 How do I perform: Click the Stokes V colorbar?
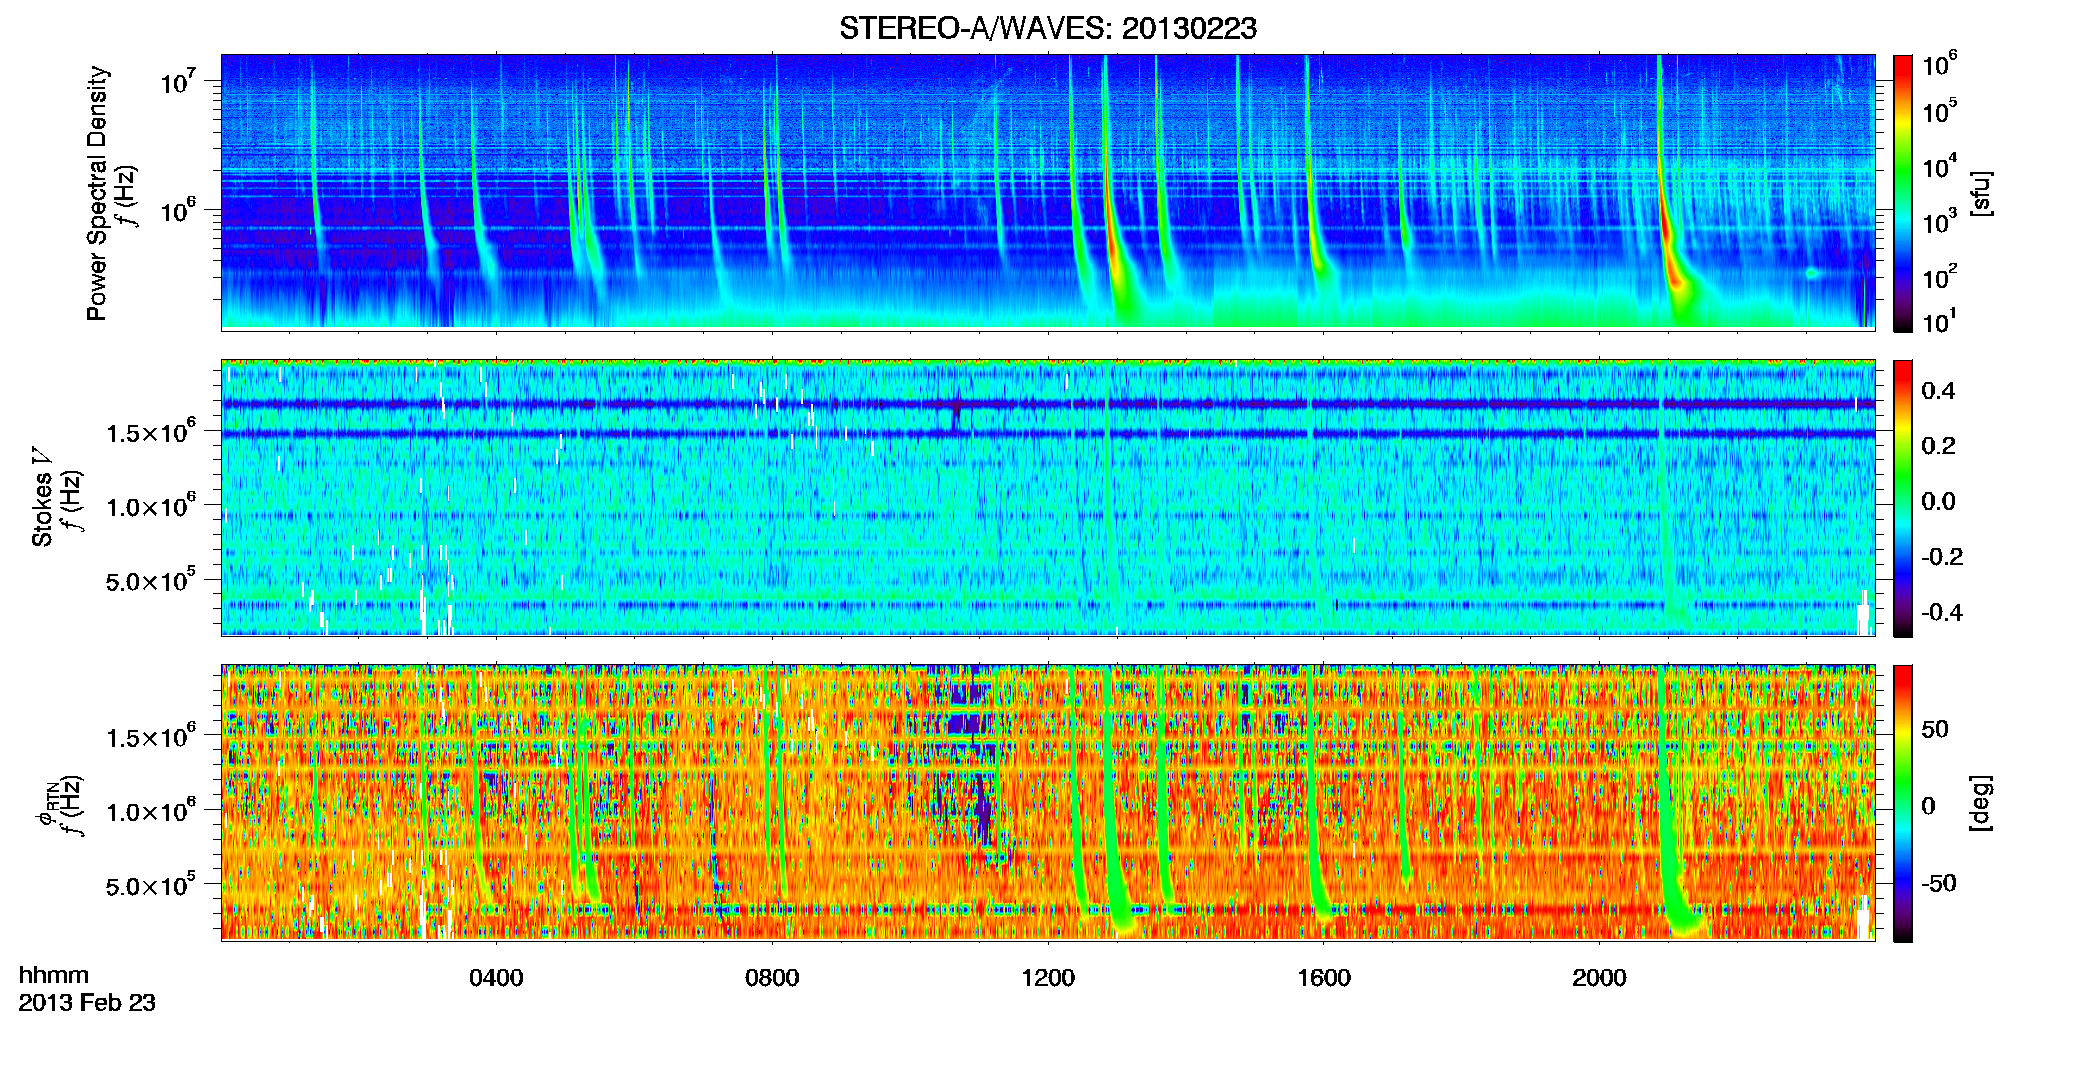(x=1903, y=498)
